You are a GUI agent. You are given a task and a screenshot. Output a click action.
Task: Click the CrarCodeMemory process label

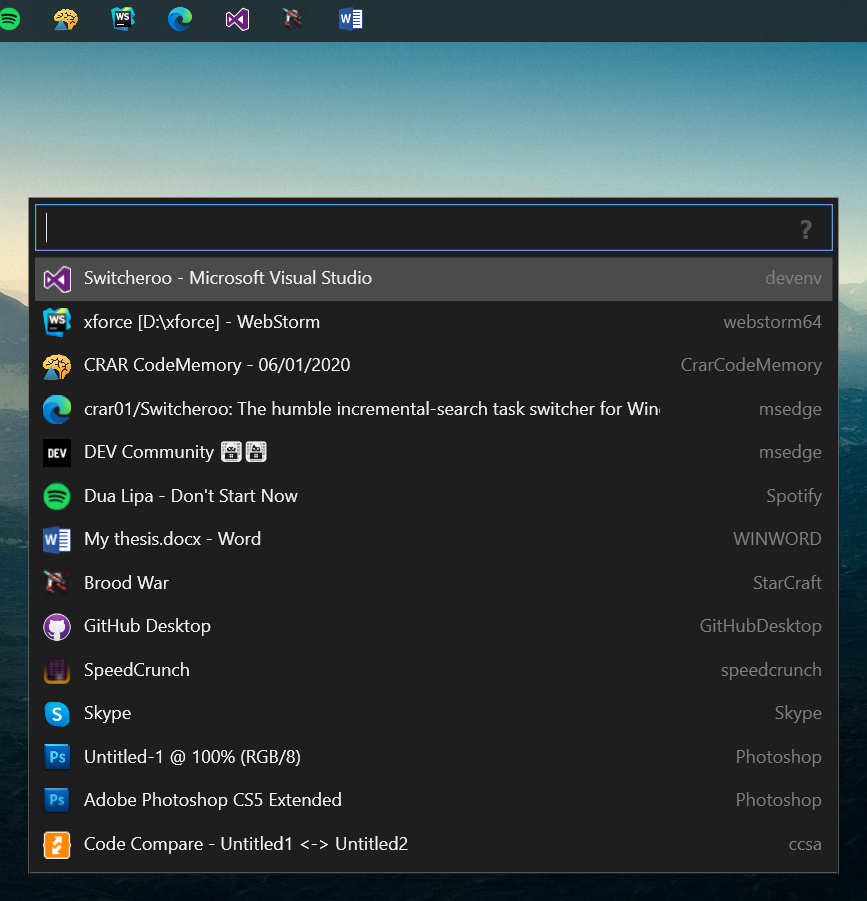(x=751, y=365)
